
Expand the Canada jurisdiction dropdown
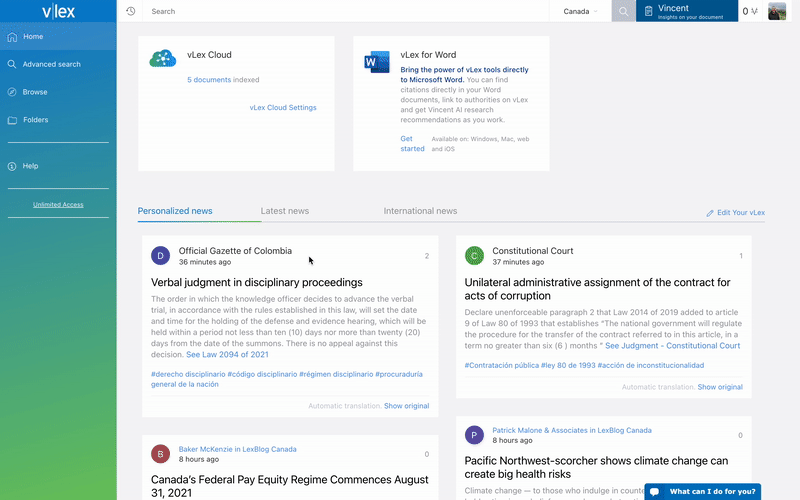click(x=580, y=11)
